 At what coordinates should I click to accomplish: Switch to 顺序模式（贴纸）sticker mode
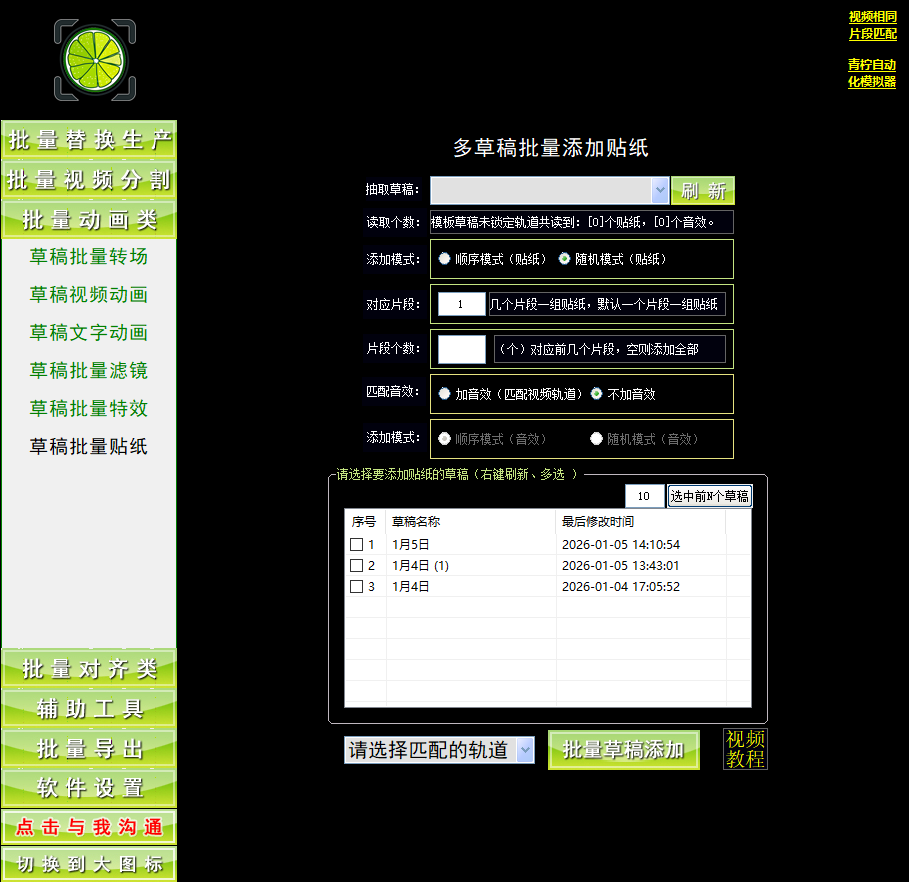pyautogui.click(x=444, y=258)
